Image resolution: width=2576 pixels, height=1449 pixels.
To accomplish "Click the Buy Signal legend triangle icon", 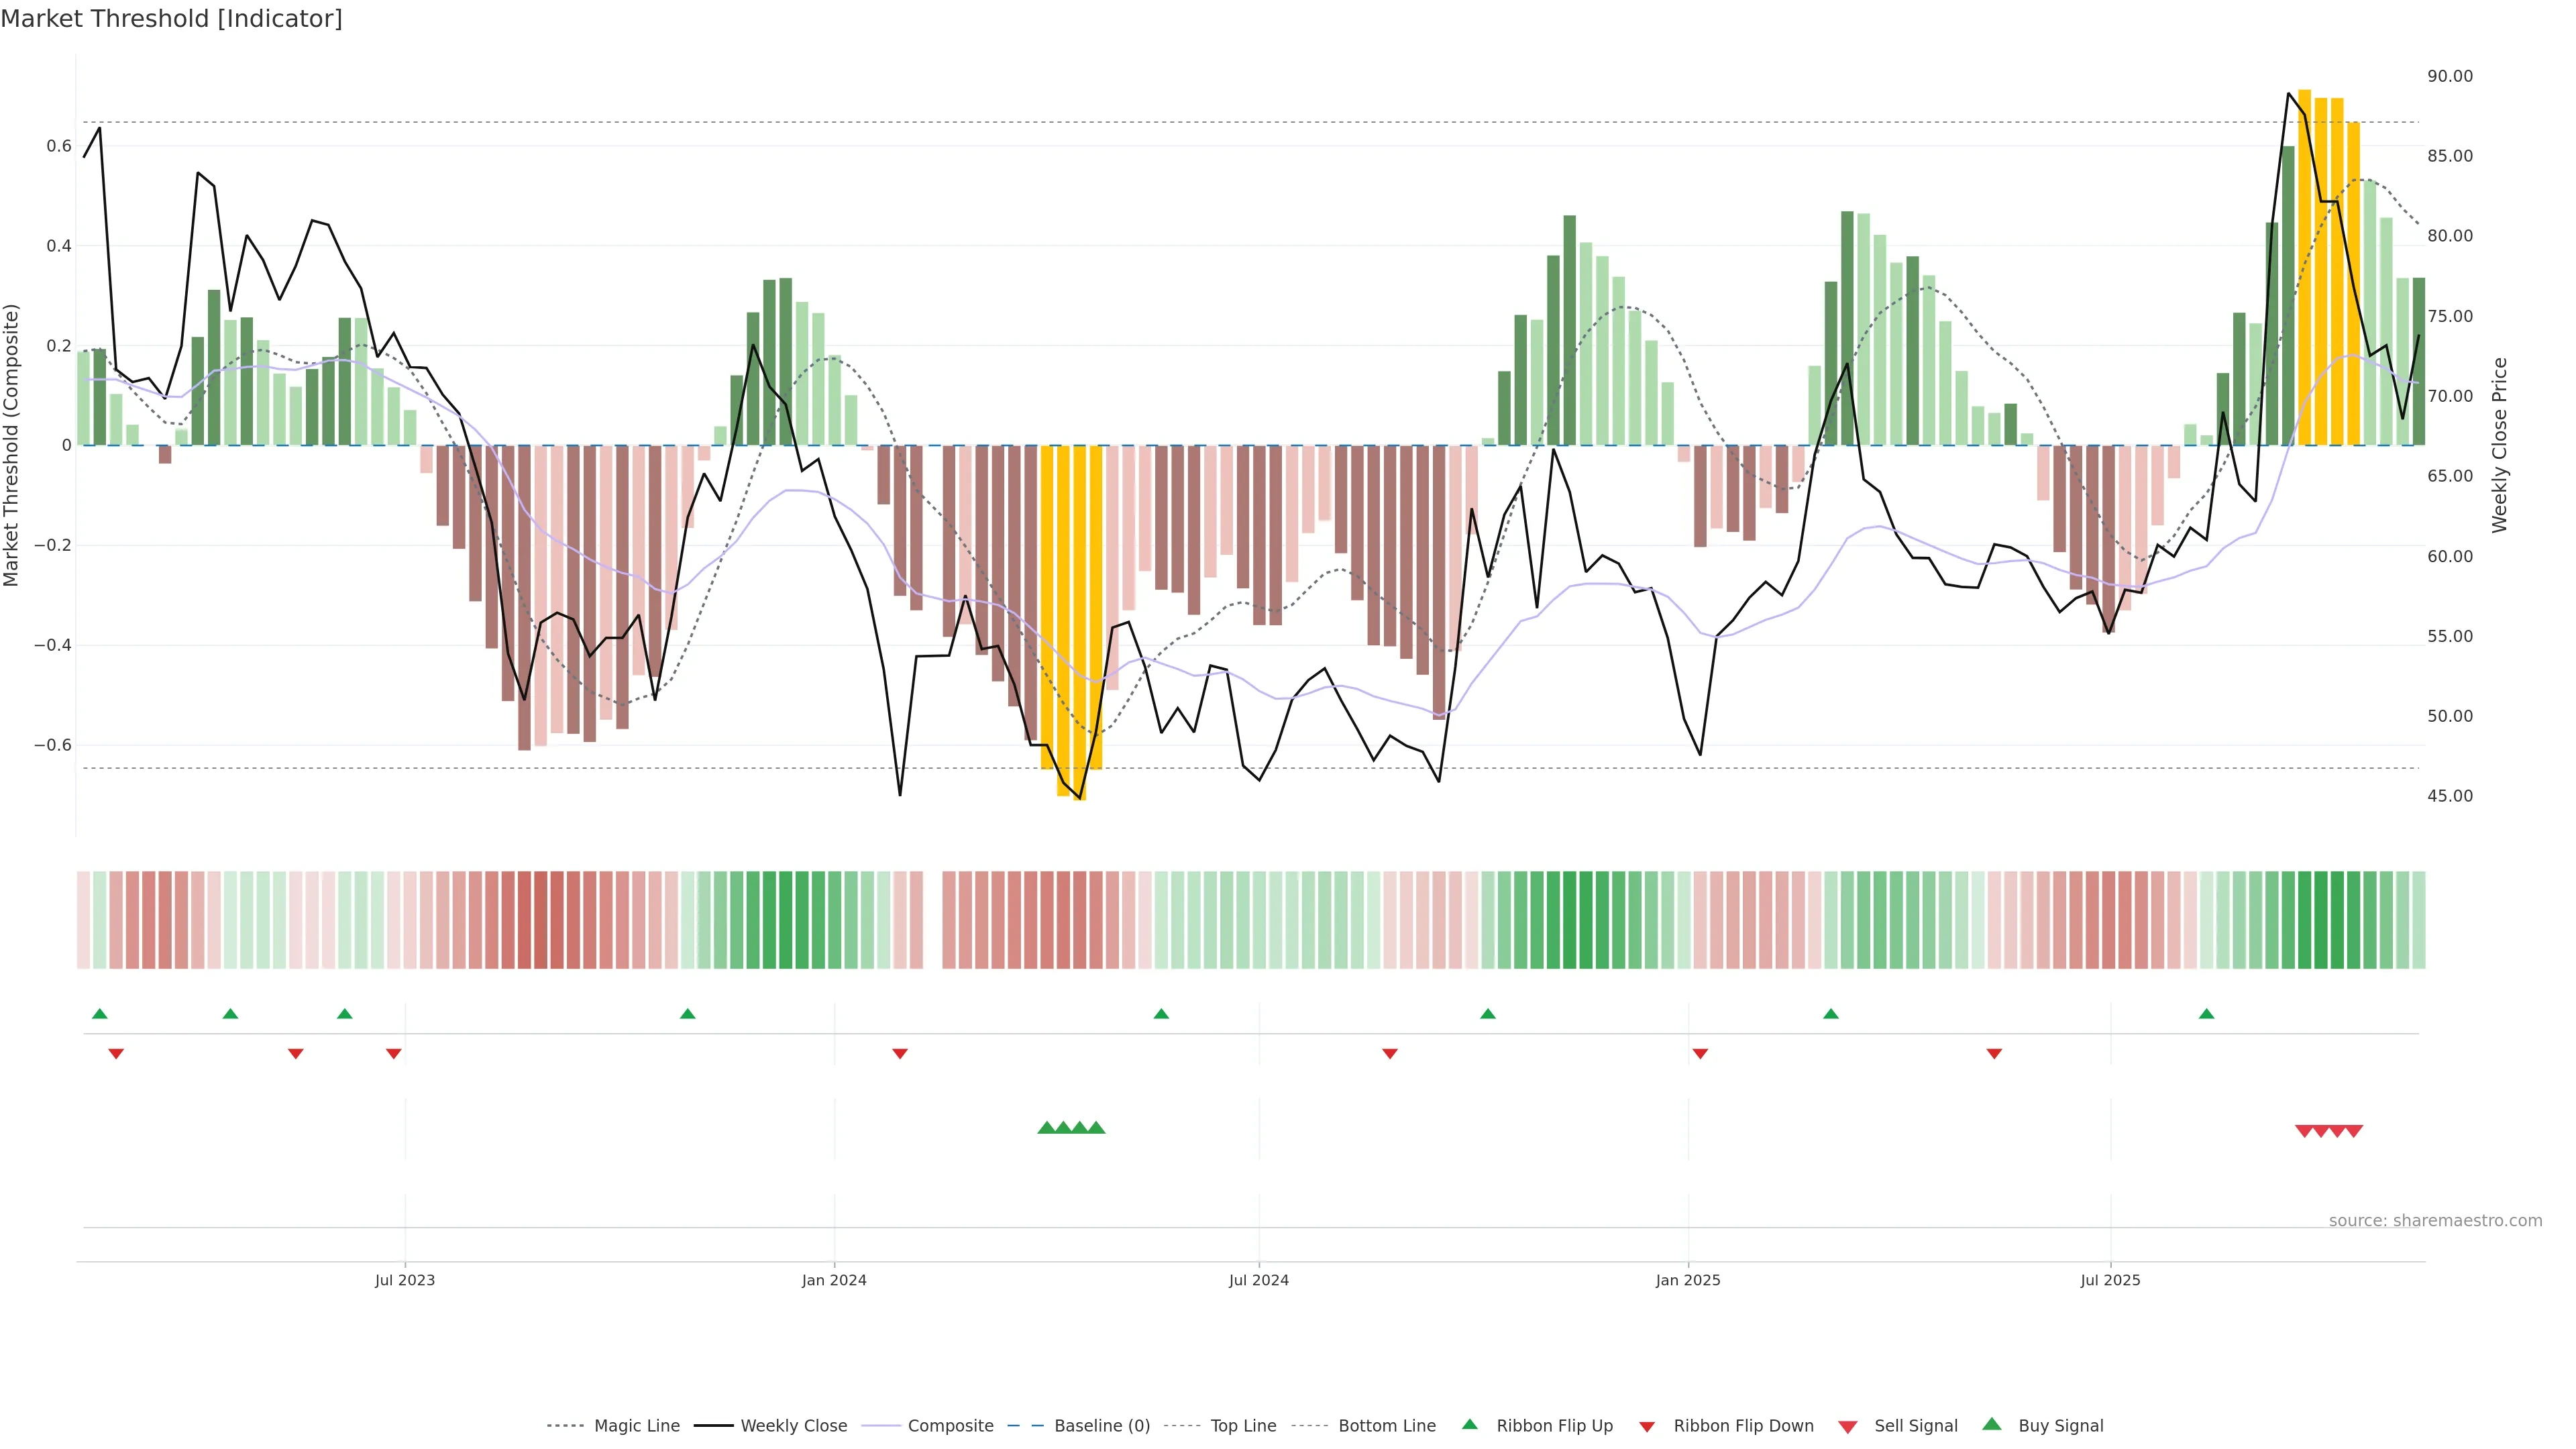I will (1992, 1424).
